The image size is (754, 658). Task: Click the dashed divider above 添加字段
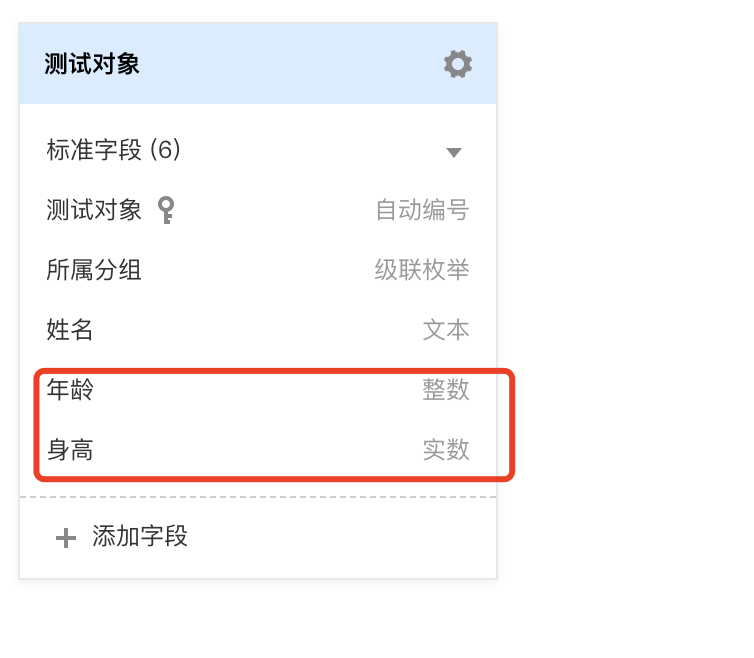point(258,497)
